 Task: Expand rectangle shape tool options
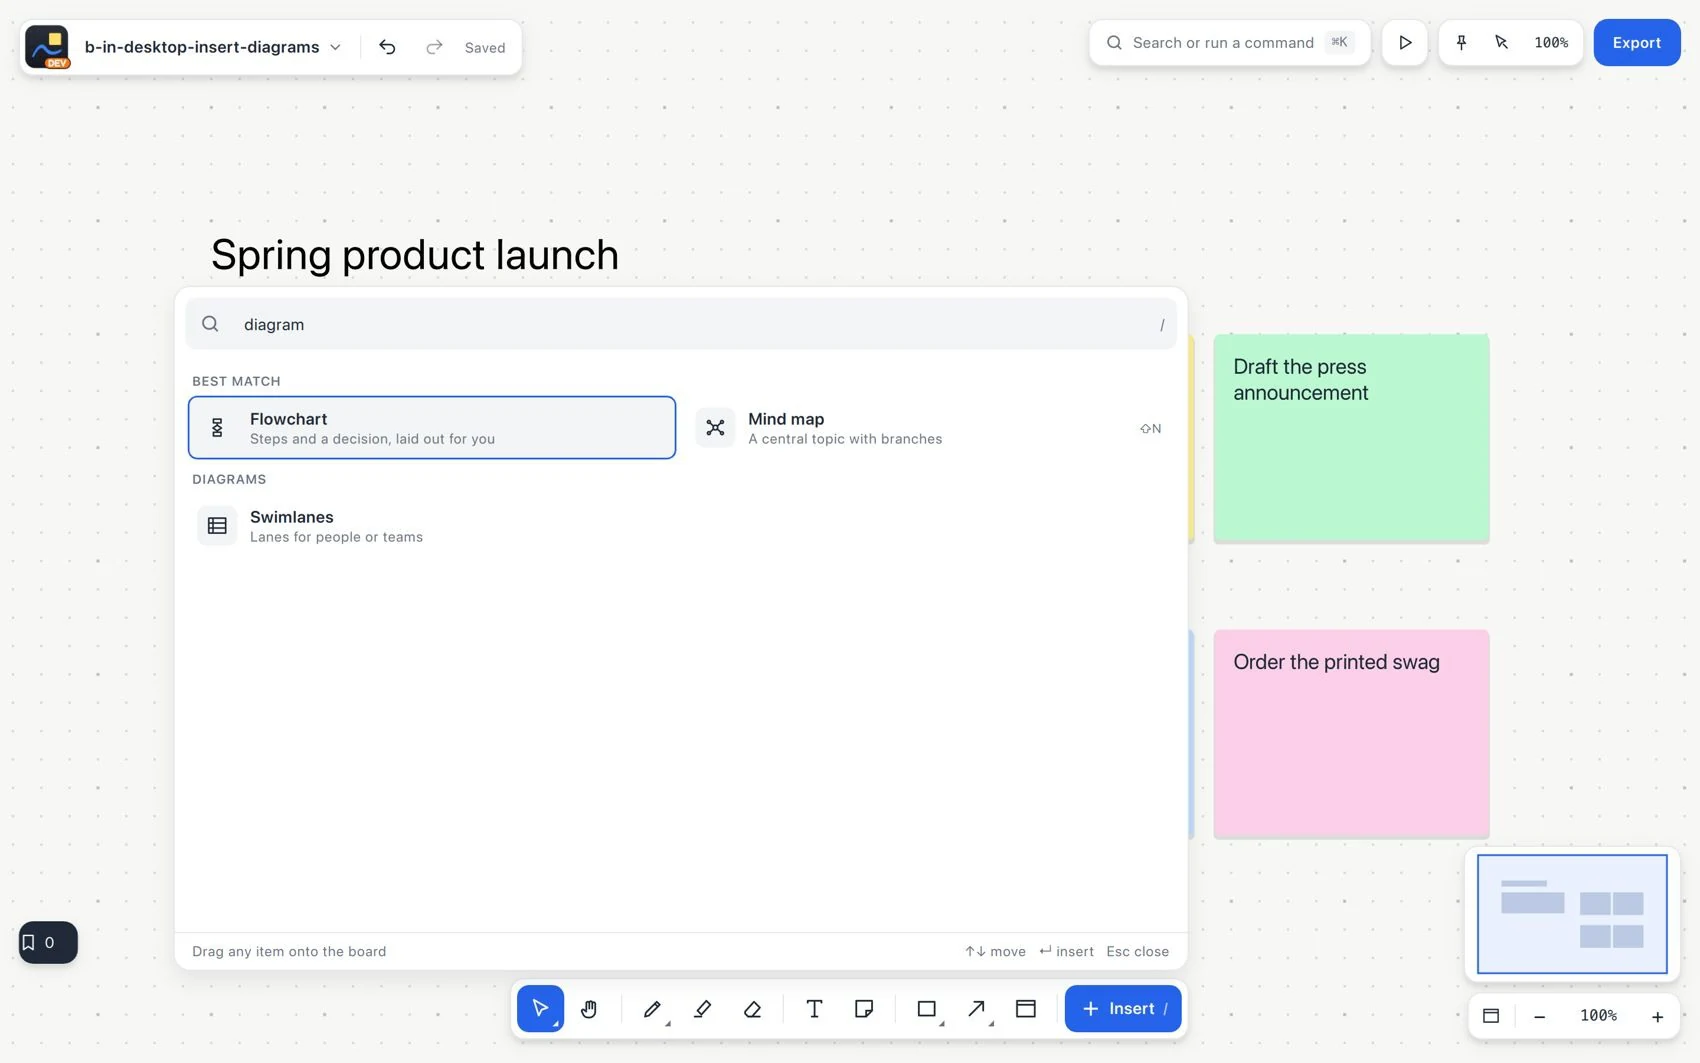click(942, 1024)
